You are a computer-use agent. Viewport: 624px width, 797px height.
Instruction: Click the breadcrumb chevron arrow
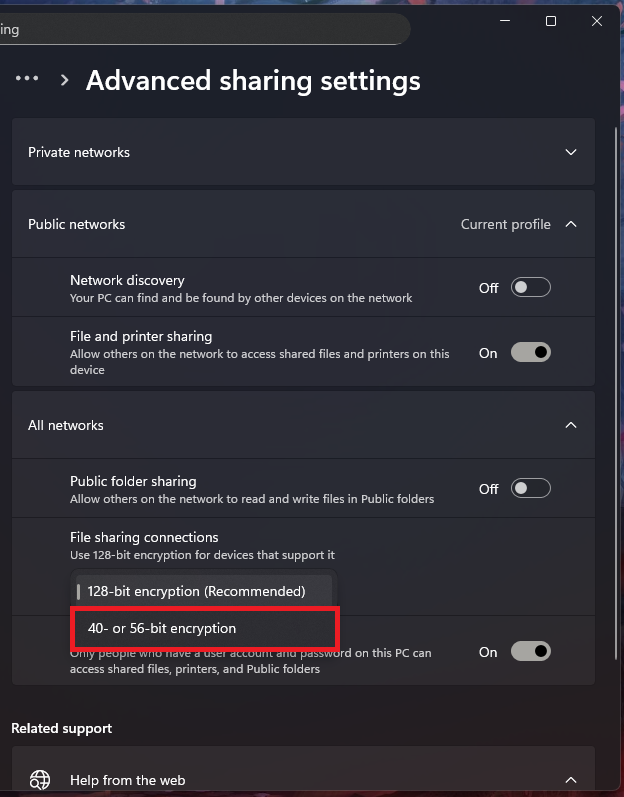point(65,80)
